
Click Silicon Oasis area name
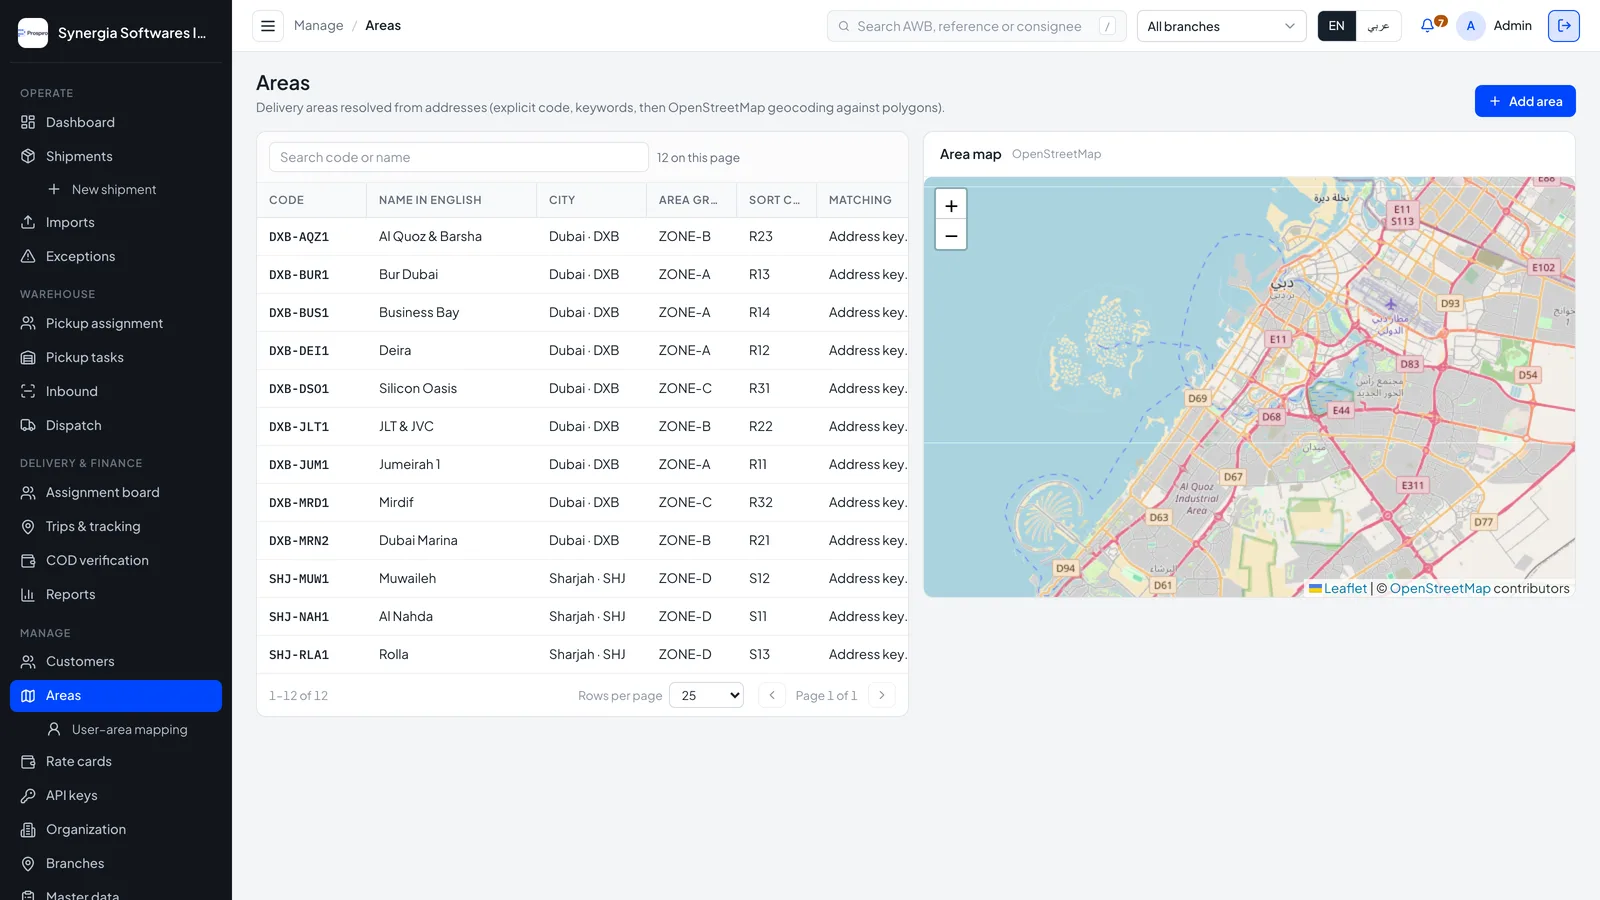point(418,389)
